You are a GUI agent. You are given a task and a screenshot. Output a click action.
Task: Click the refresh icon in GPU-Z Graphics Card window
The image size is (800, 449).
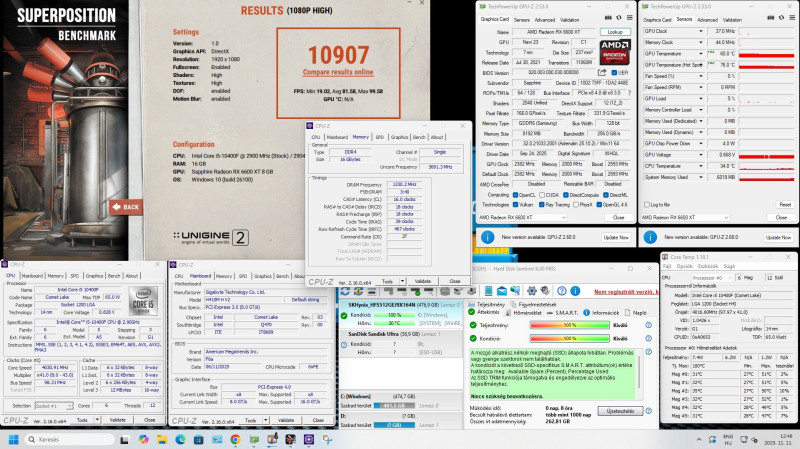coord(619,18)
